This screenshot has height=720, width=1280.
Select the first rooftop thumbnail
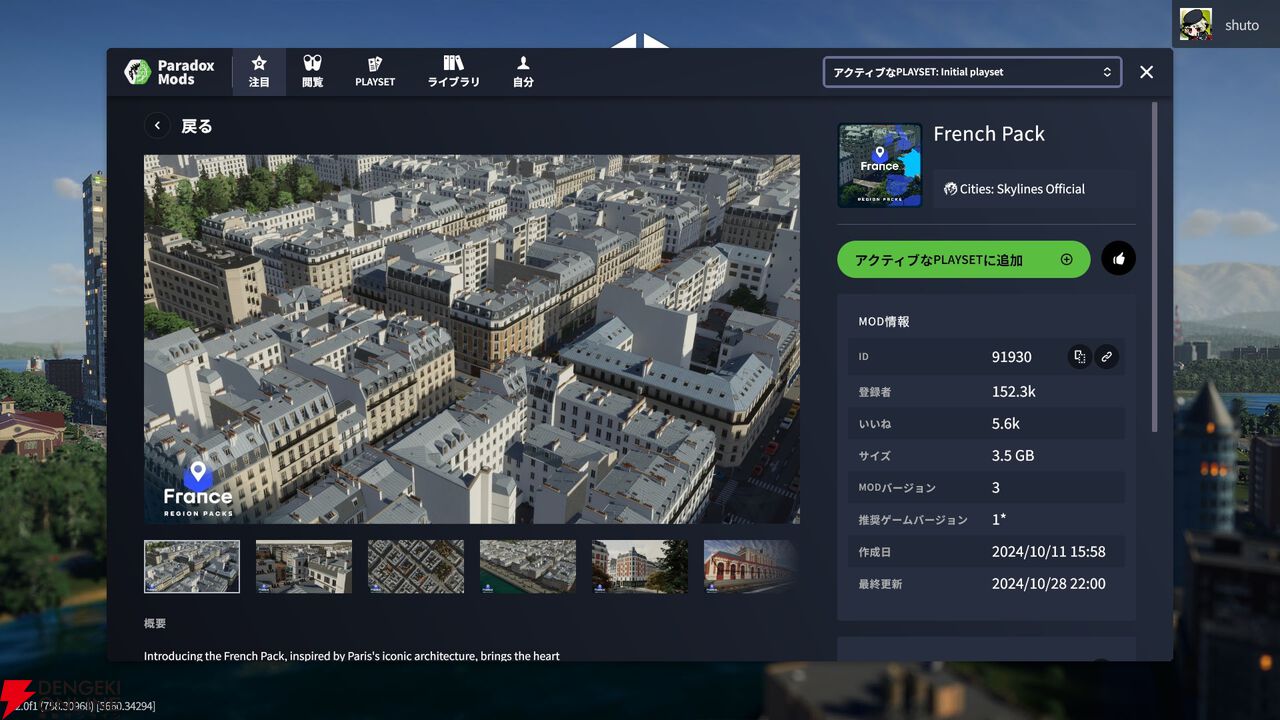pos(192,566)
